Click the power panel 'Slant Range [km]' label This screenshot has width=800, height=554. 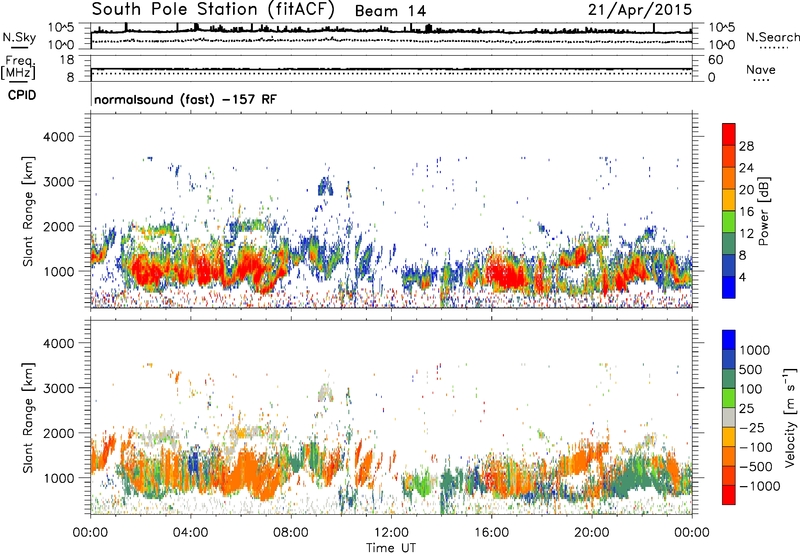[28, 211]
